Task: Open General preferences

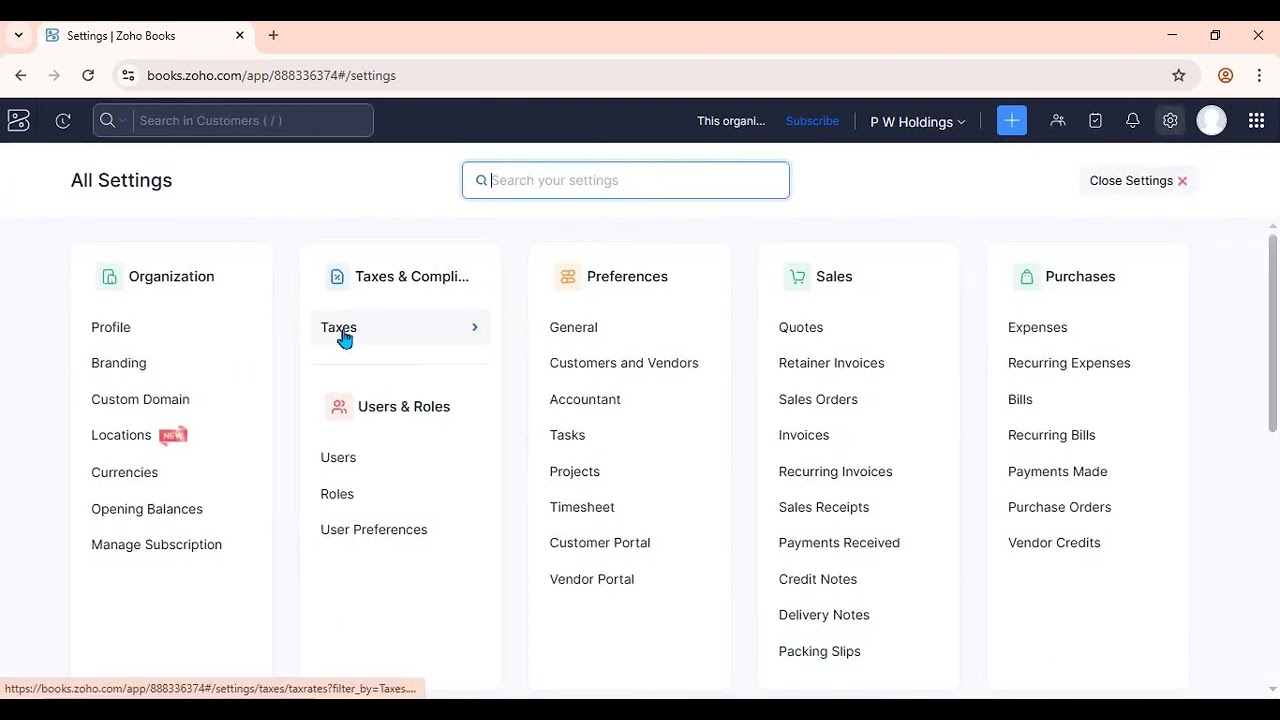Action: (x=573, y=327)
